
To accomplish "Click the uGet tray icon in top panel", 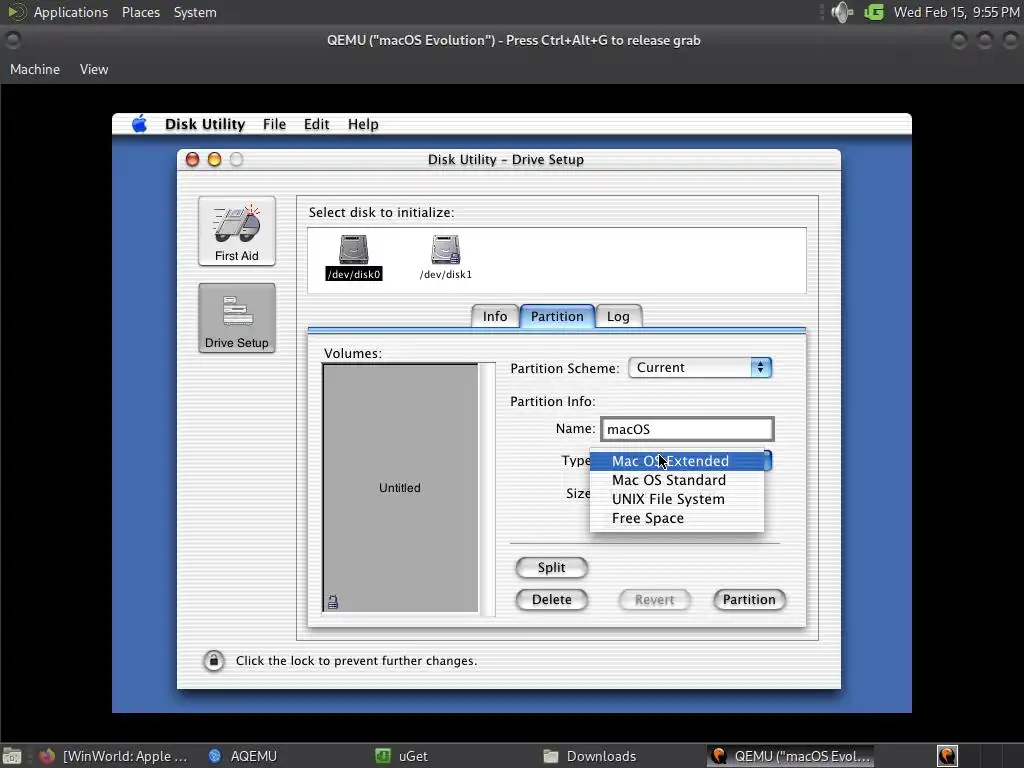I will click(874, 12).
